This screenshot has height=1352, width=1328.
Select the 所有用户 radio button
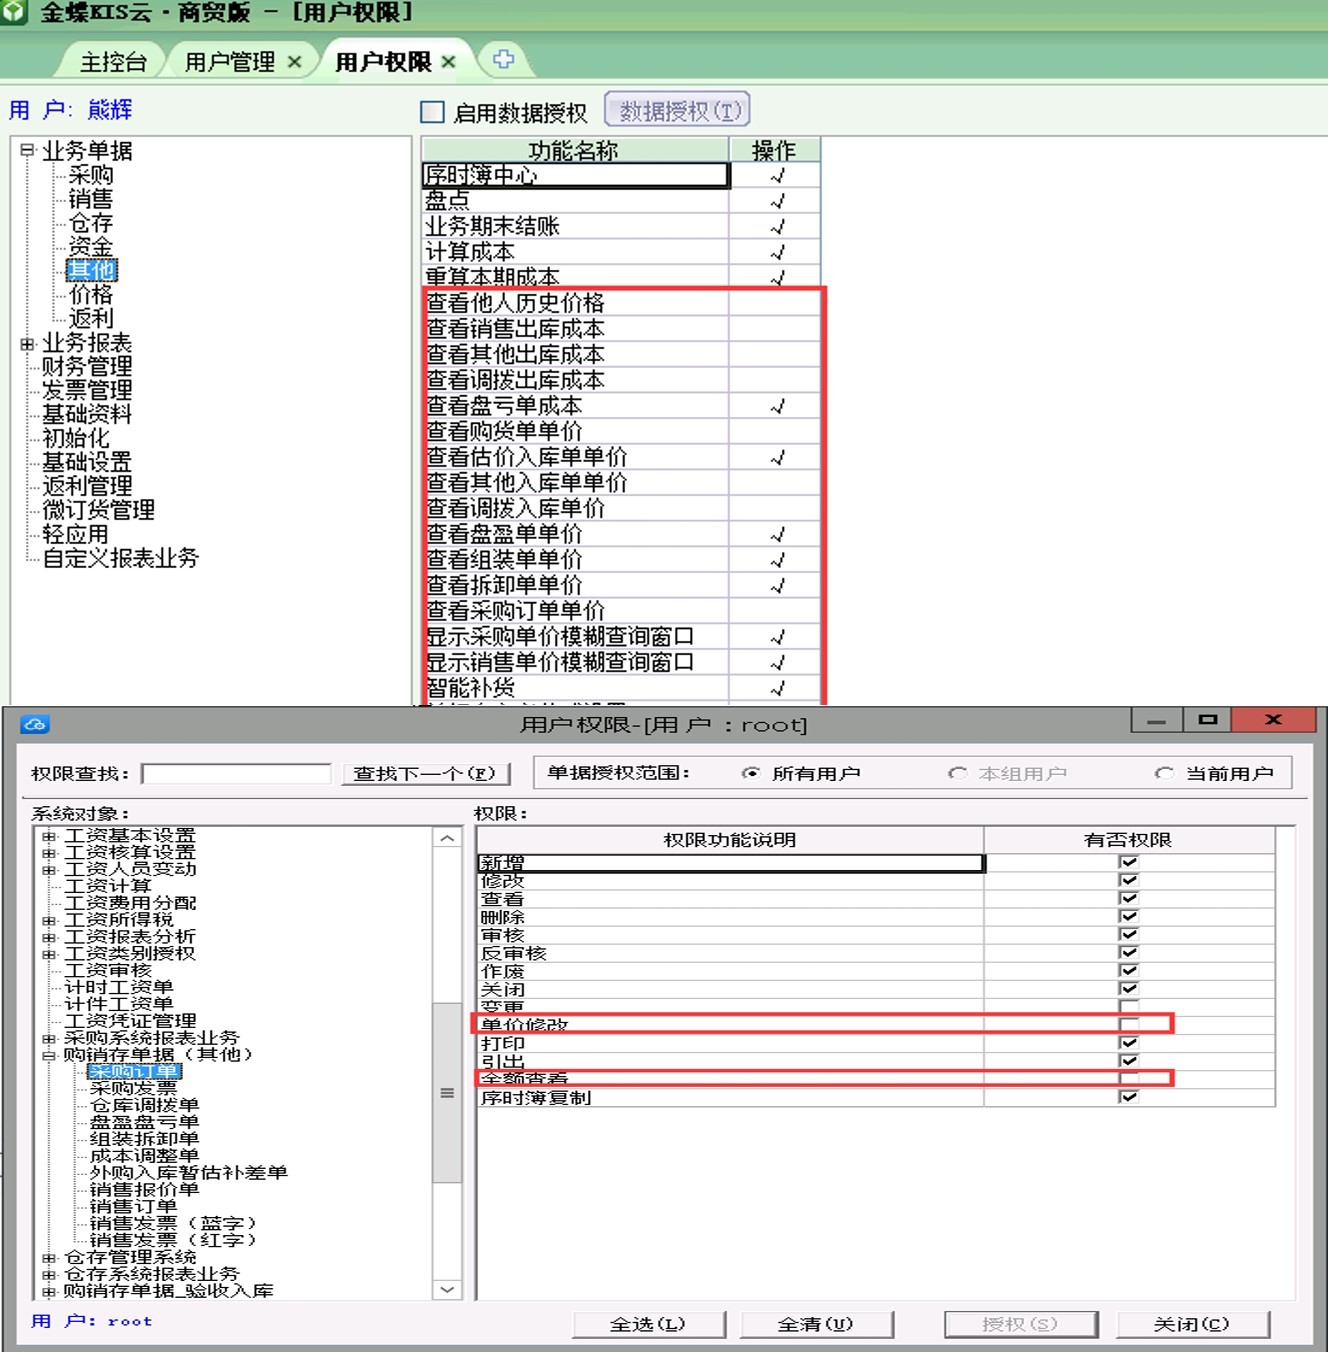750,773
